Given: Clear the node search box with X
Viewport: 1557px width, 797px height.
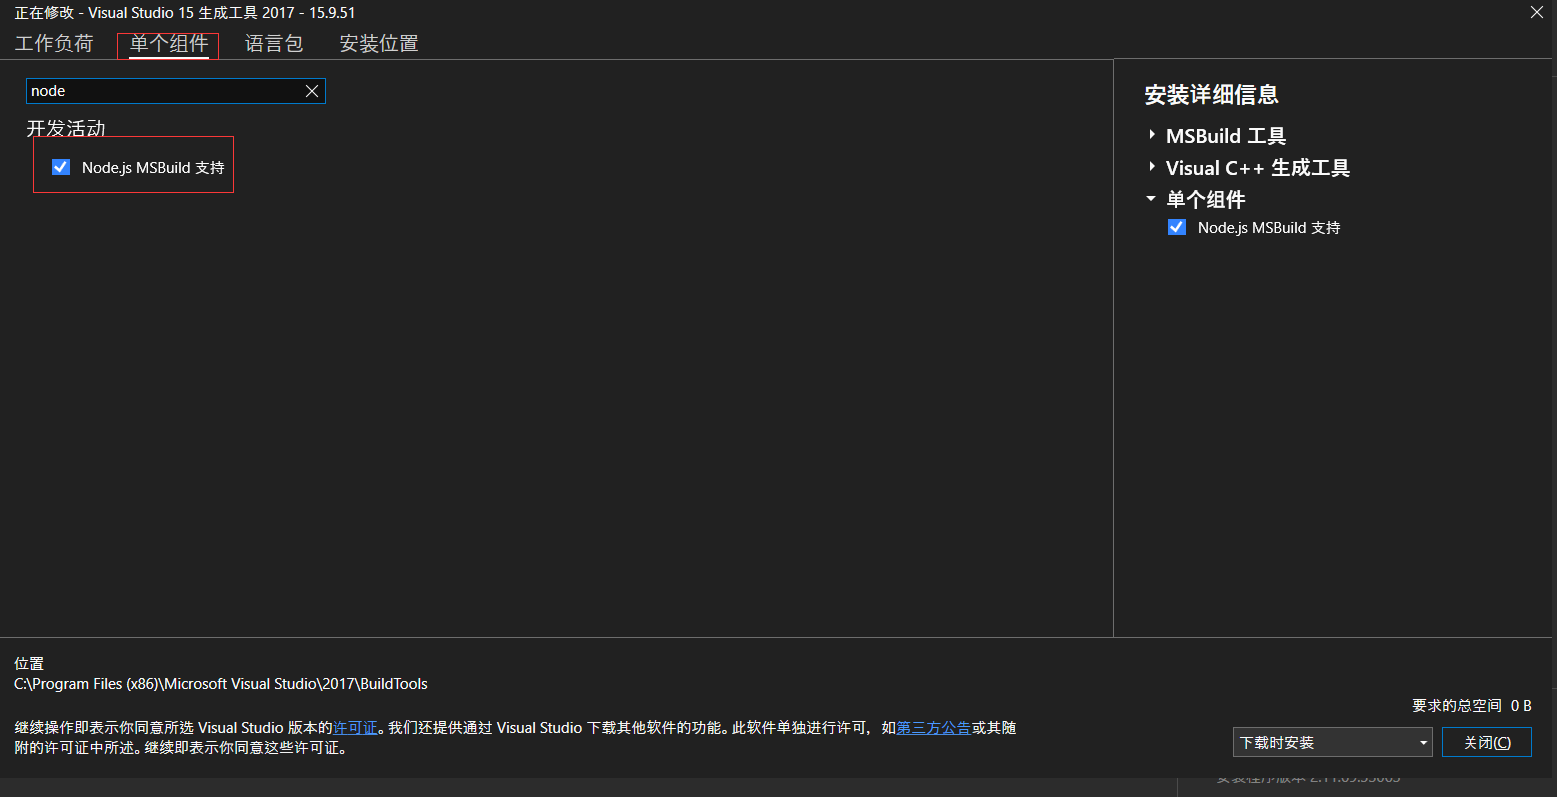Looking at the screenshot, I should point(312,91).
